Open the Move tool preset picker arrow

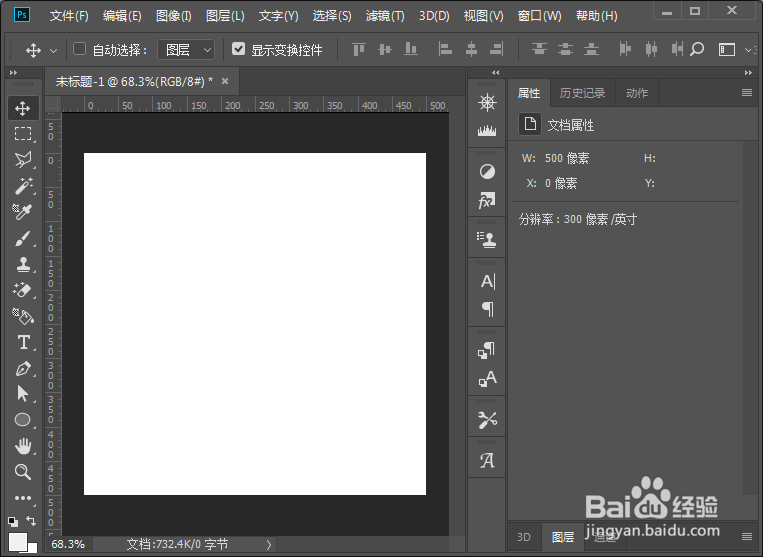pos(54,51)
